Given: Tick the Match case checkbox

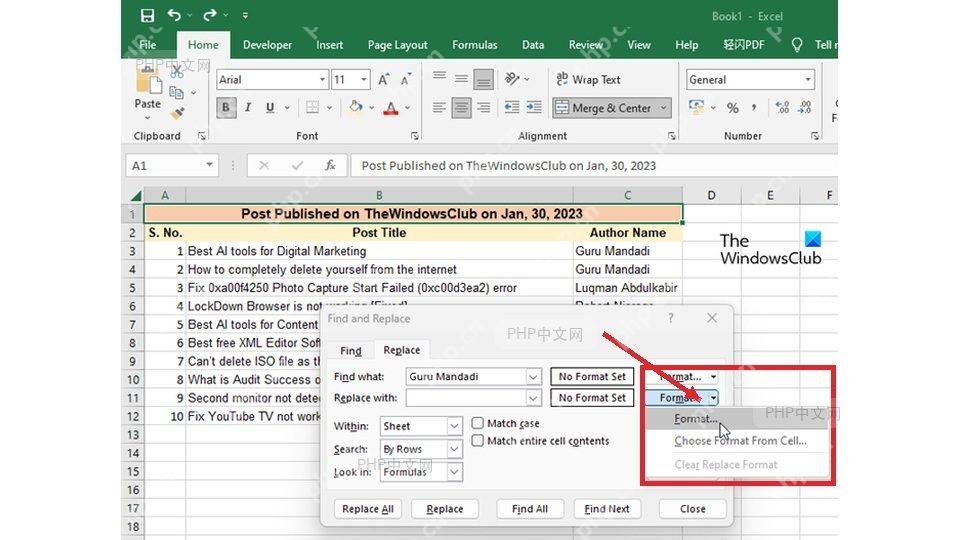Looking at the screenshot, I should [478, 423].
